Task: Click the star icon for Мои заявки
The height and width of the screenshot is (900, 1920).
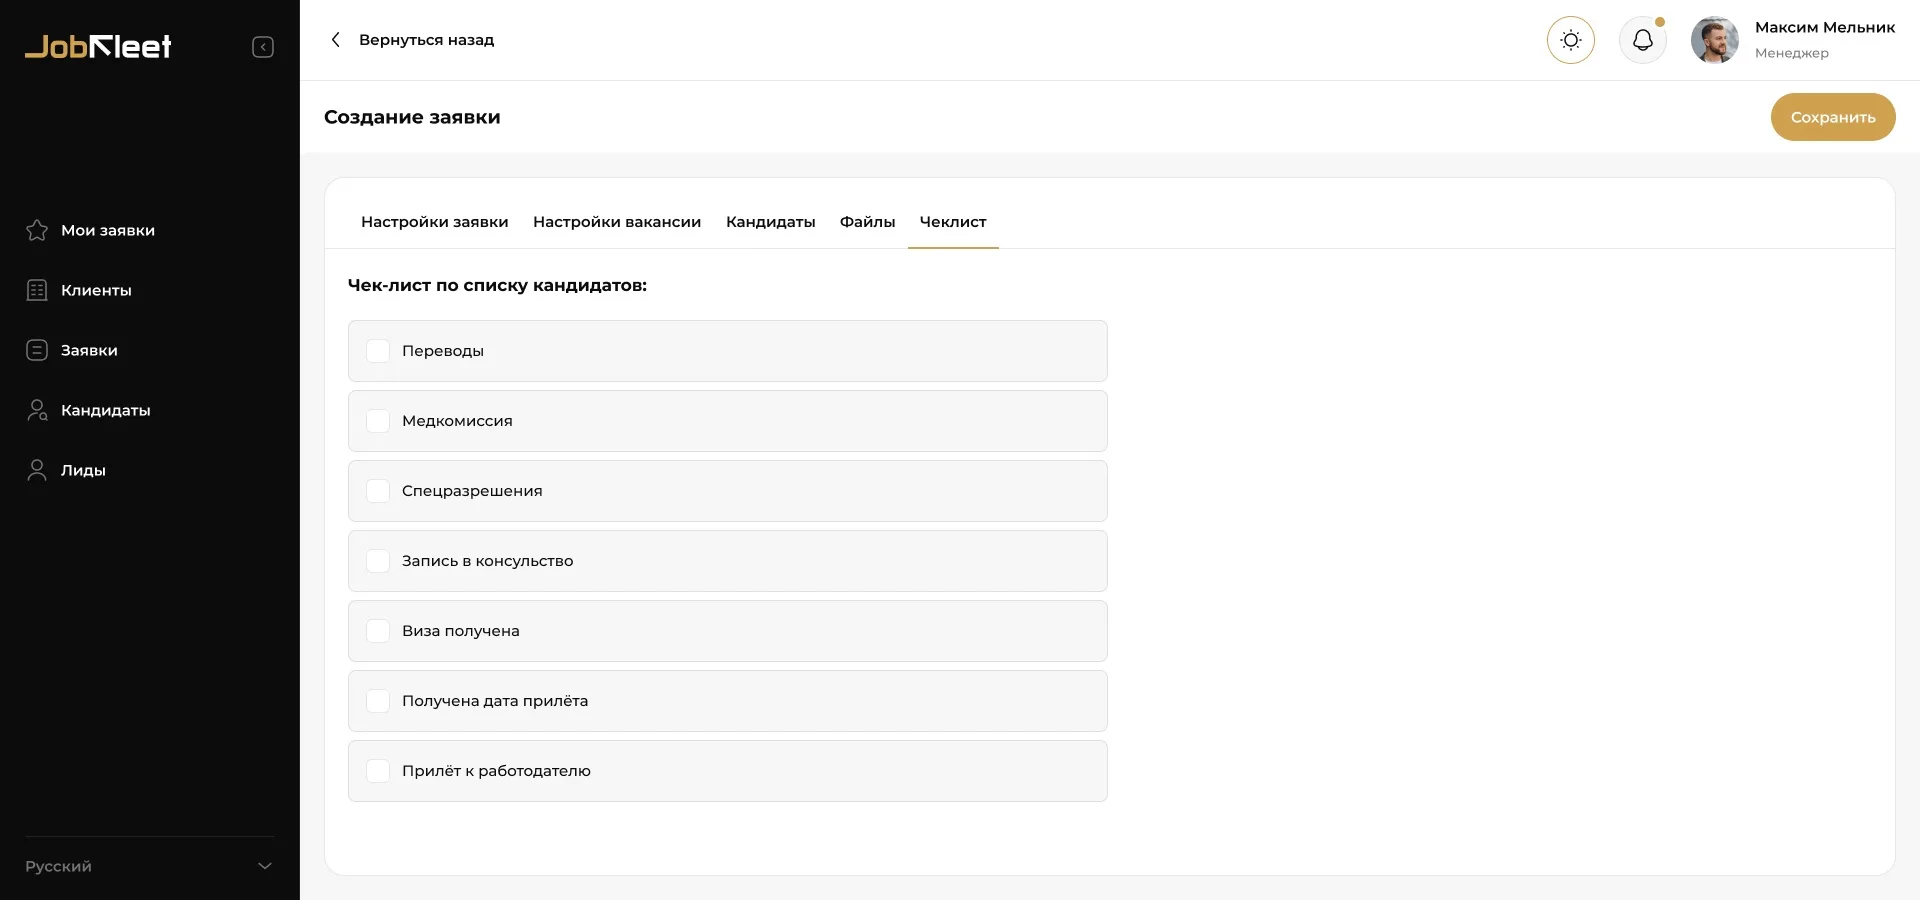Action: click(x=37, y=230)
